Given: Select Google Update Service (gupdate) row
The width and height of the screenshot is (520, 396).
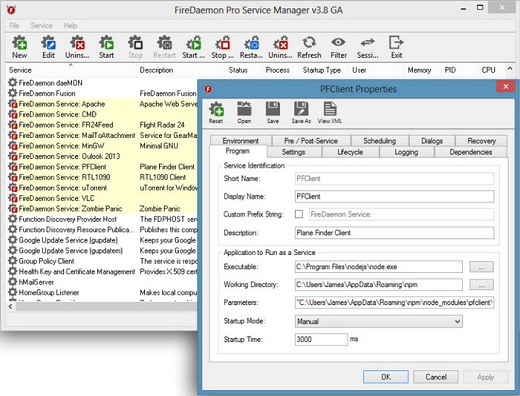Looking at the screenshot, I should (103, 240).
